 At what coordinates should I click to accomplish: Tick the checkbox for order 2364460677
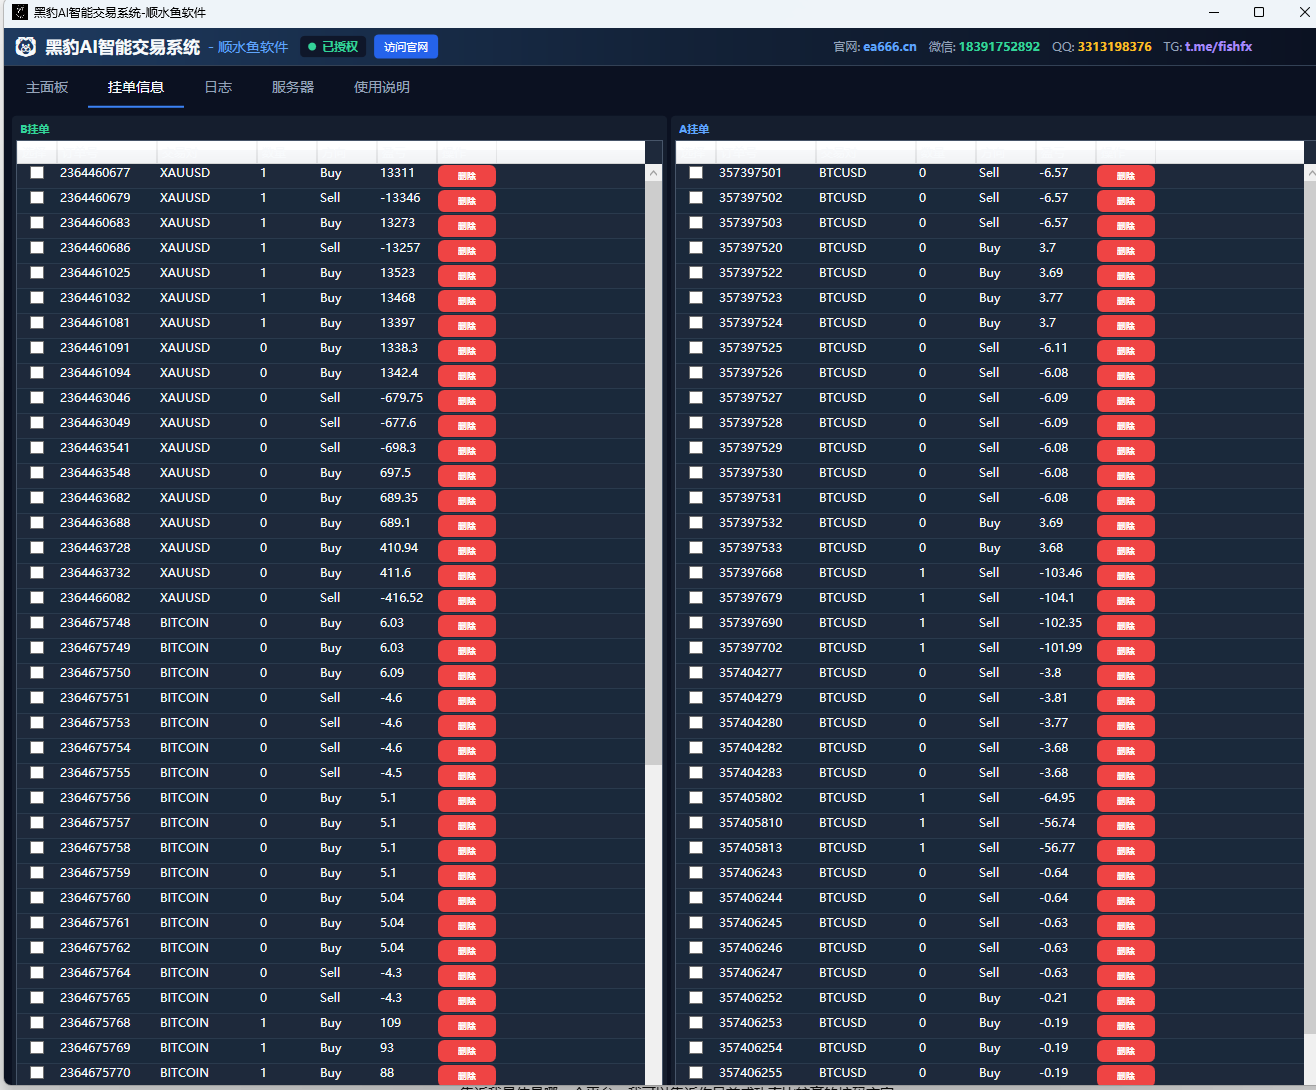(x=37, y=173)
